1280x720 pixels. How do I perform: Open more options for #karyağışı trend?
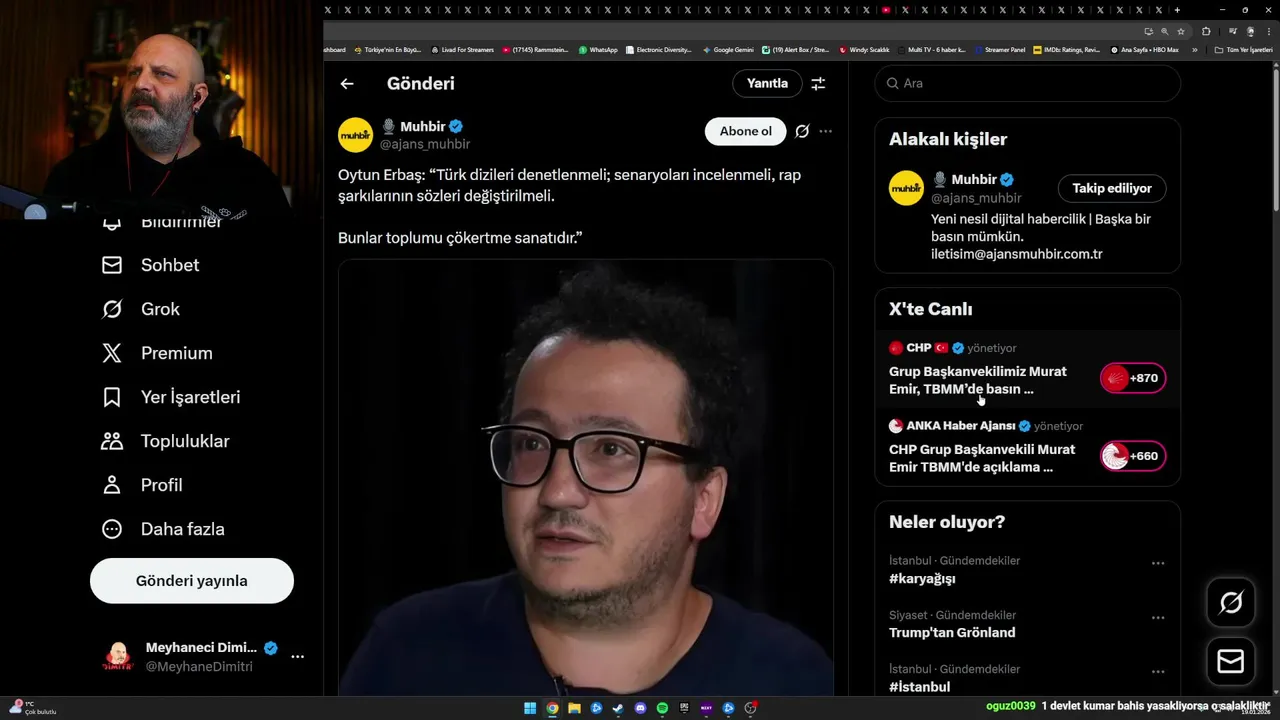click(x=1158, y=563)
